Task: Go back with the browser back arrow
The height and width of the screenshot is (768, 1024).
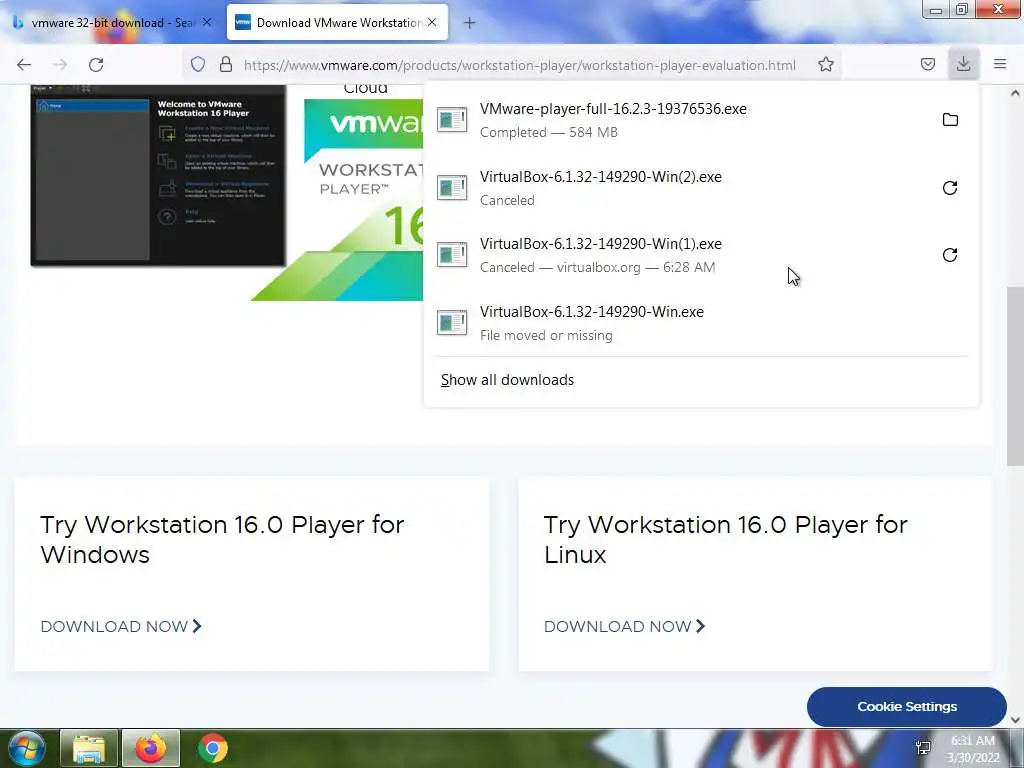Action: 24,65
